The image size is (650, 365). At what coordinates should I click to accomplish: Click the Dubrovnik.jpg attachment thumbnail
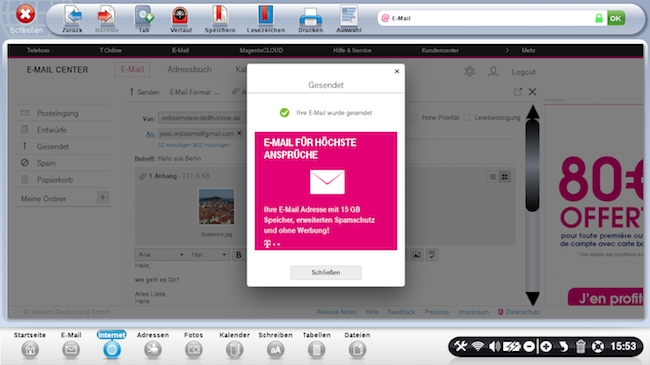[216, 207]
